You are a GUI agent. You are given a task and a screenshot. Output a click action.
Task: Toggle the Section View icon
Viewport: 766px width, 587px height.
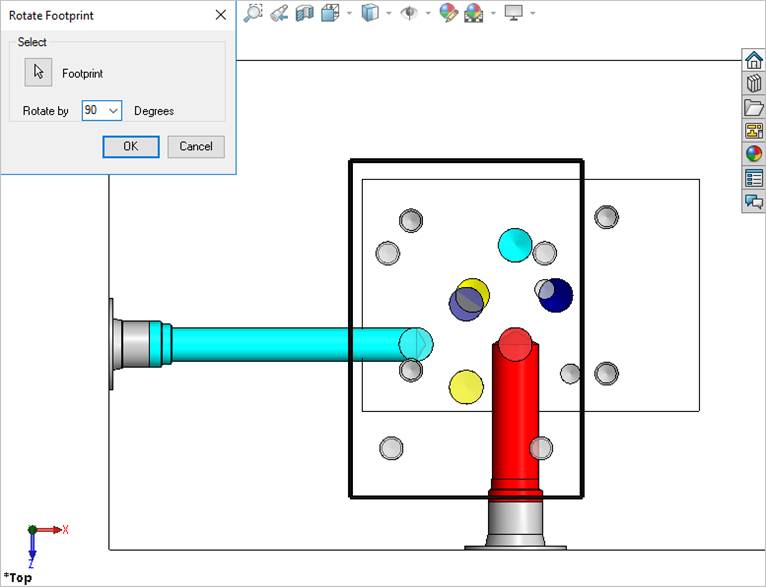pos(304,13)
